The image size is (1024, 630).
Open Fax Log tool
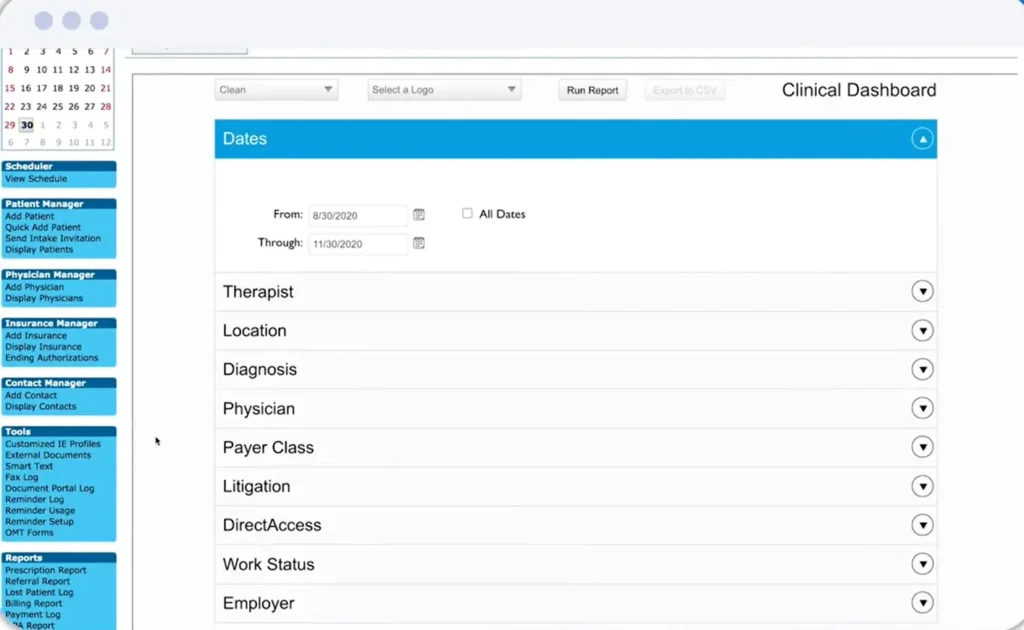pos(22,477)
